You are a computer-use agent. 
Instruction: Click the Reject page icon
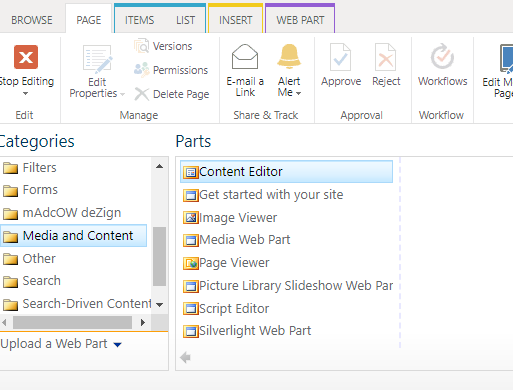(385, 57)
